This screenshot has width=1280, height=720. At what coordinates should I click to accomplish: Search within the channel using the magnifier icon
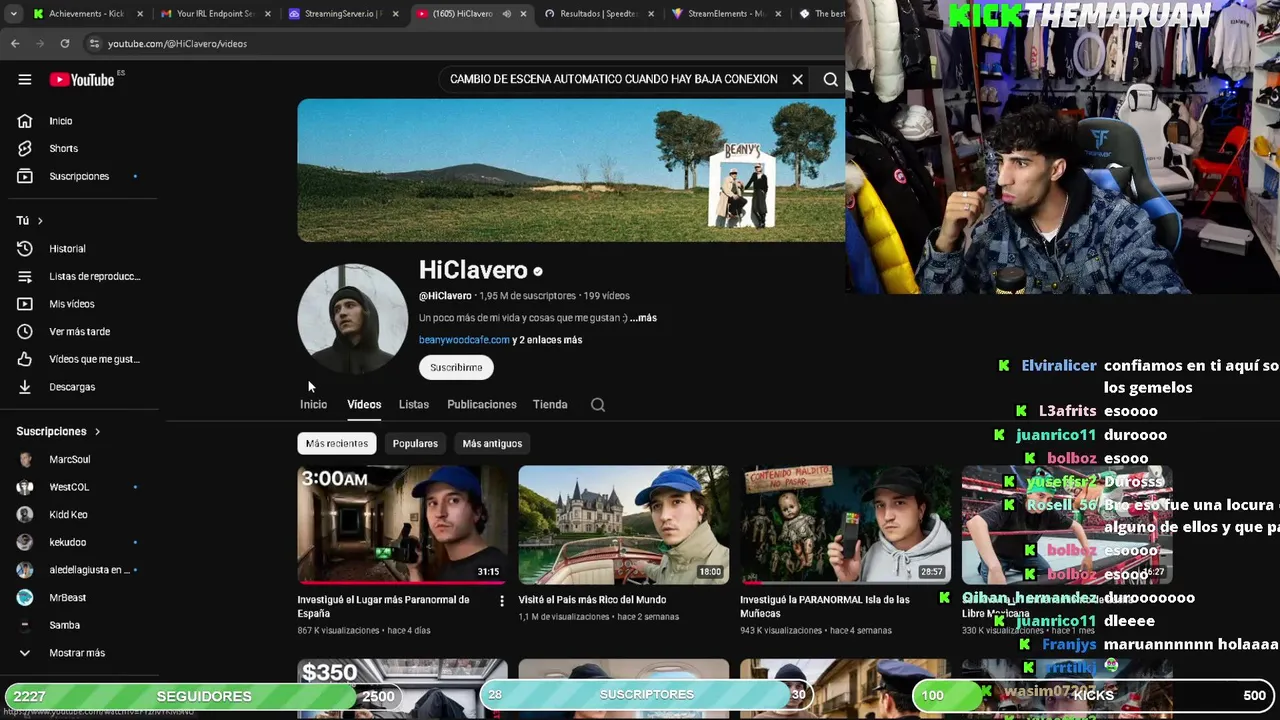coord(597,404)
